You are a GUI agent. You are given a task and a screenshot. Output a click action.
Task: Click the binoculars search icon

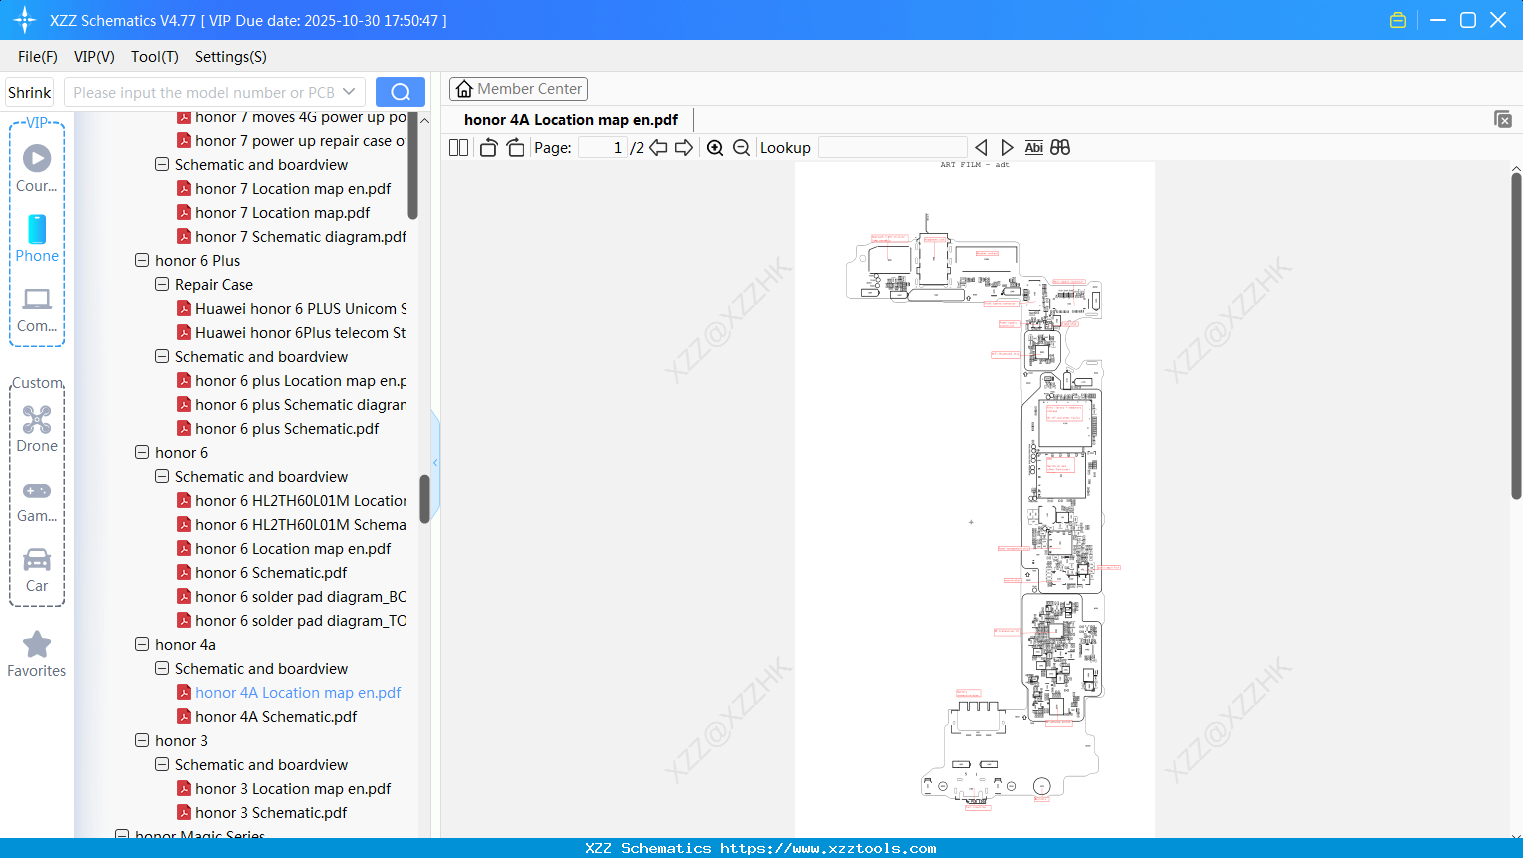click(x=1060, y=148)
